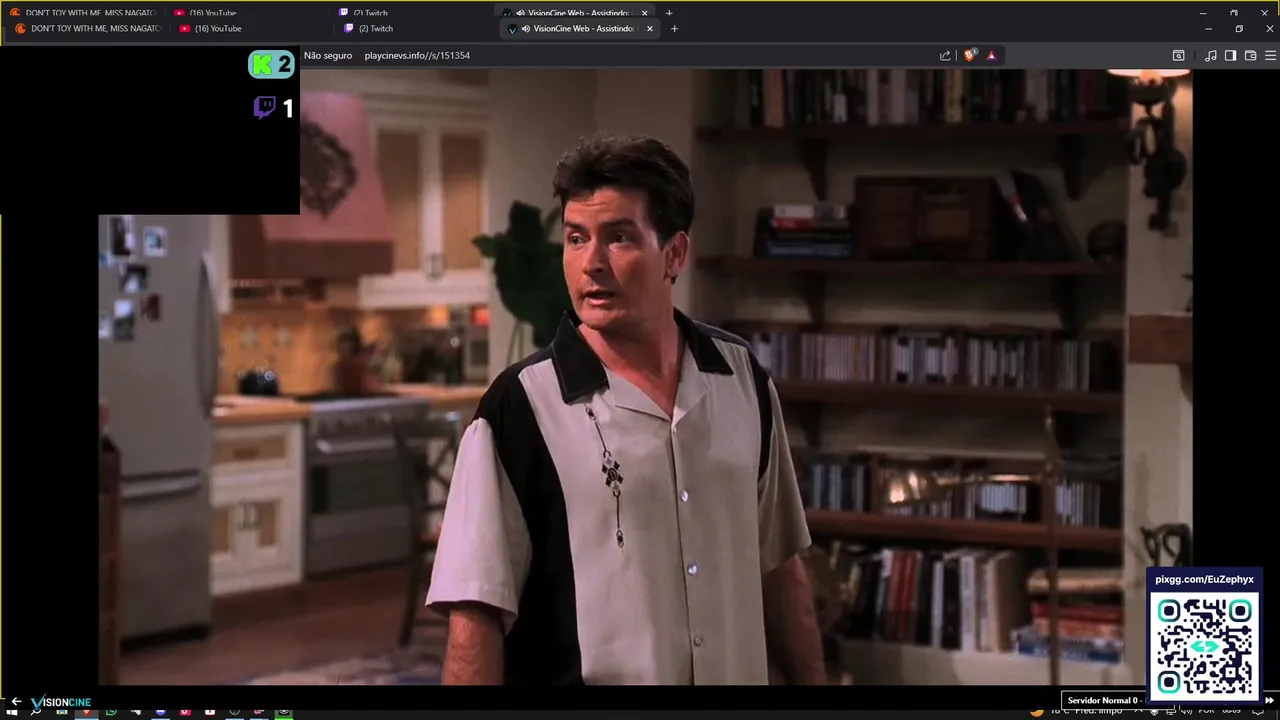The image size is (1280, 720).
Task: Open a new browser tab
Action: click(674, 29)
